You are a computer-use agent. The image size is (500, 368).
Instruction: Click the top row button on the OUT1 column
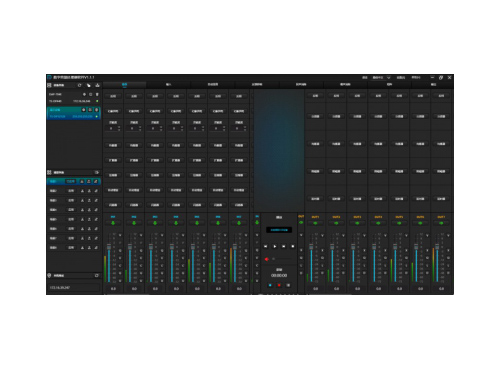pyautogui.click(x=315, y=96)
